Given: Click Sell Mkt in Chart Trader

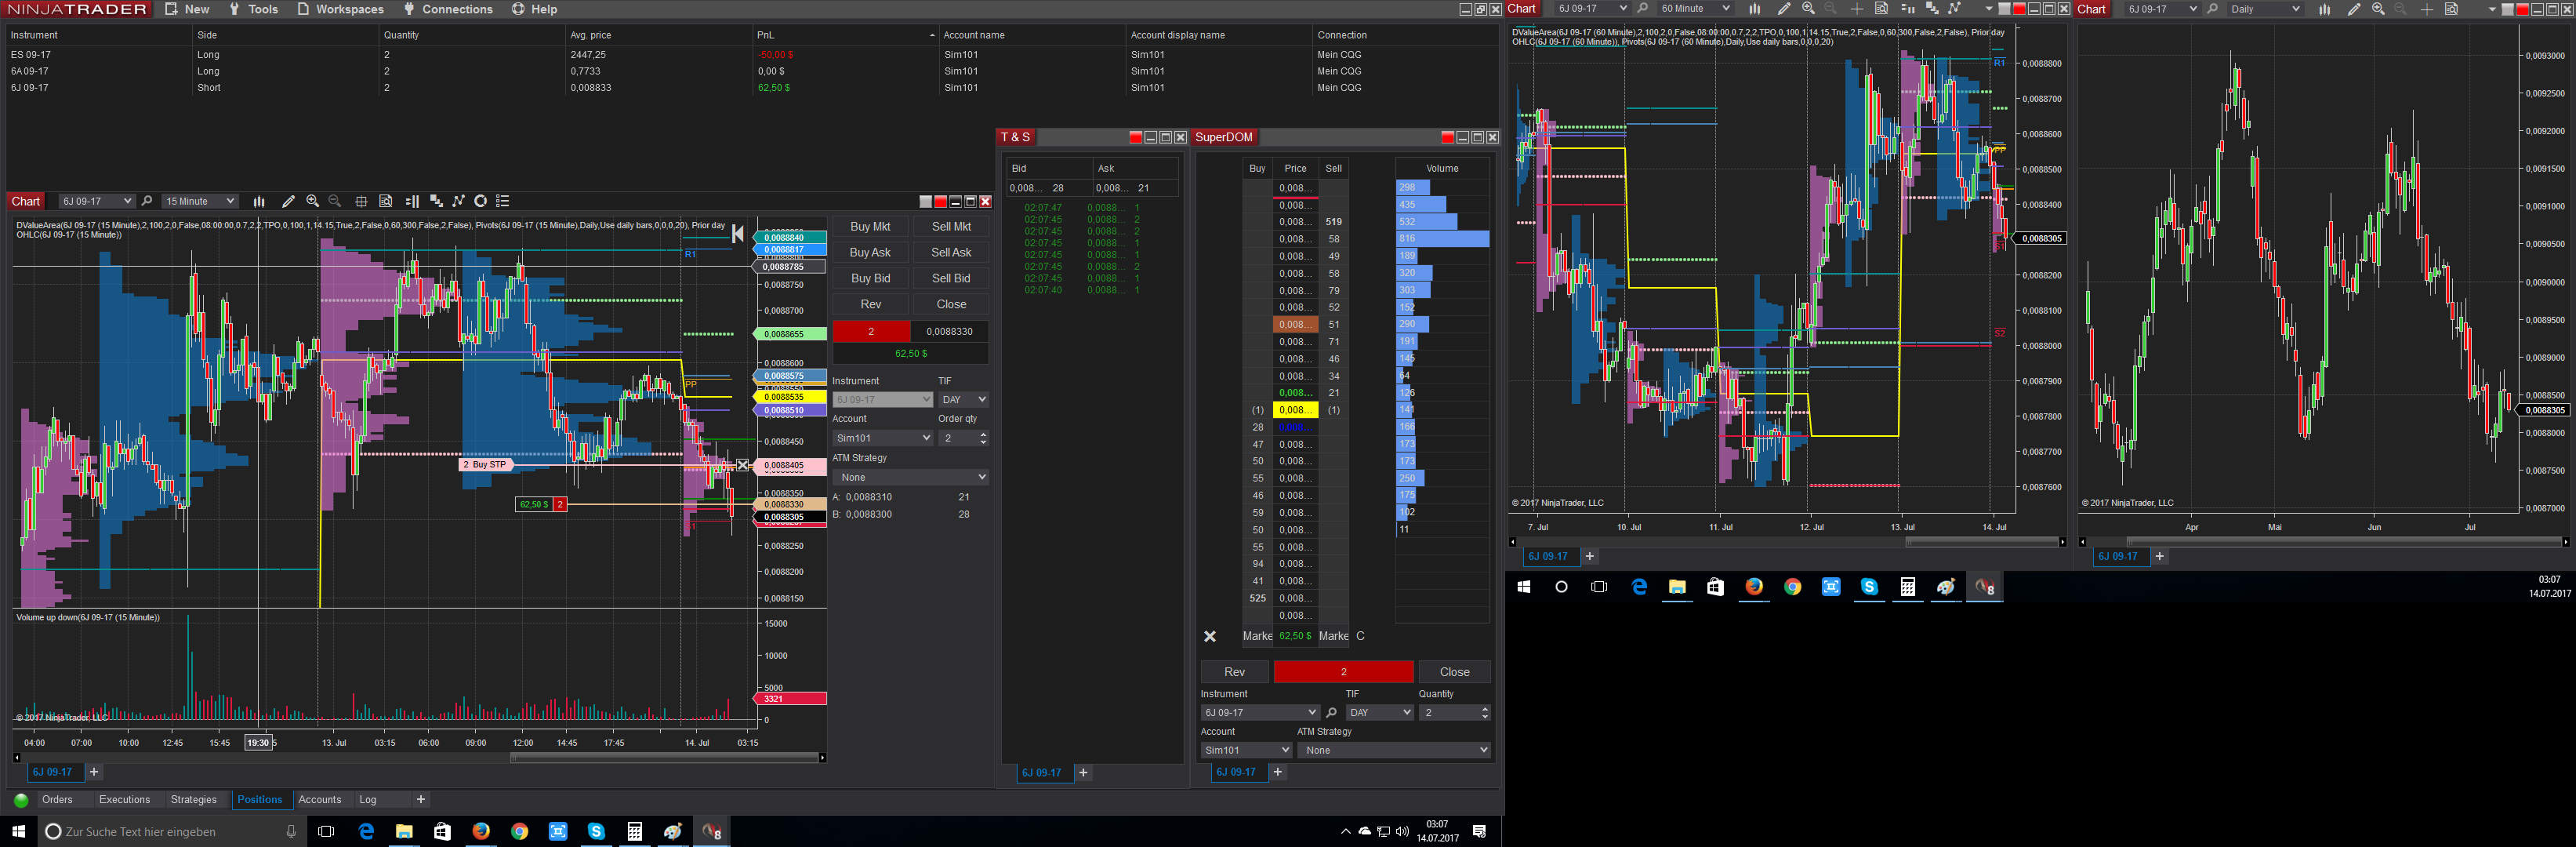Looking at the screenshot, I should 951,227.
